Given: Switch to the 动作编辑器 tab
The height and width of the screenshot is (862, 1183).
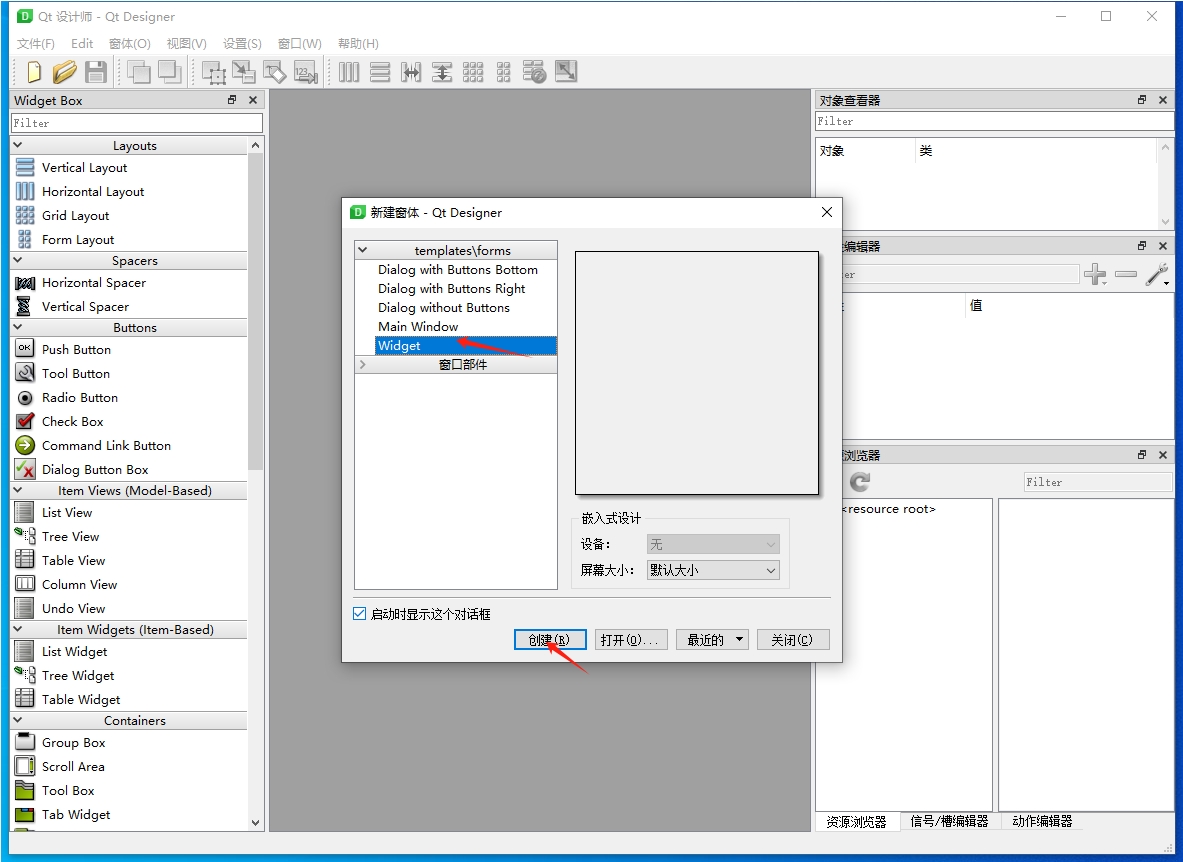Looking at the screenshot, I should pyautogui.click(x=1042, y=821).
